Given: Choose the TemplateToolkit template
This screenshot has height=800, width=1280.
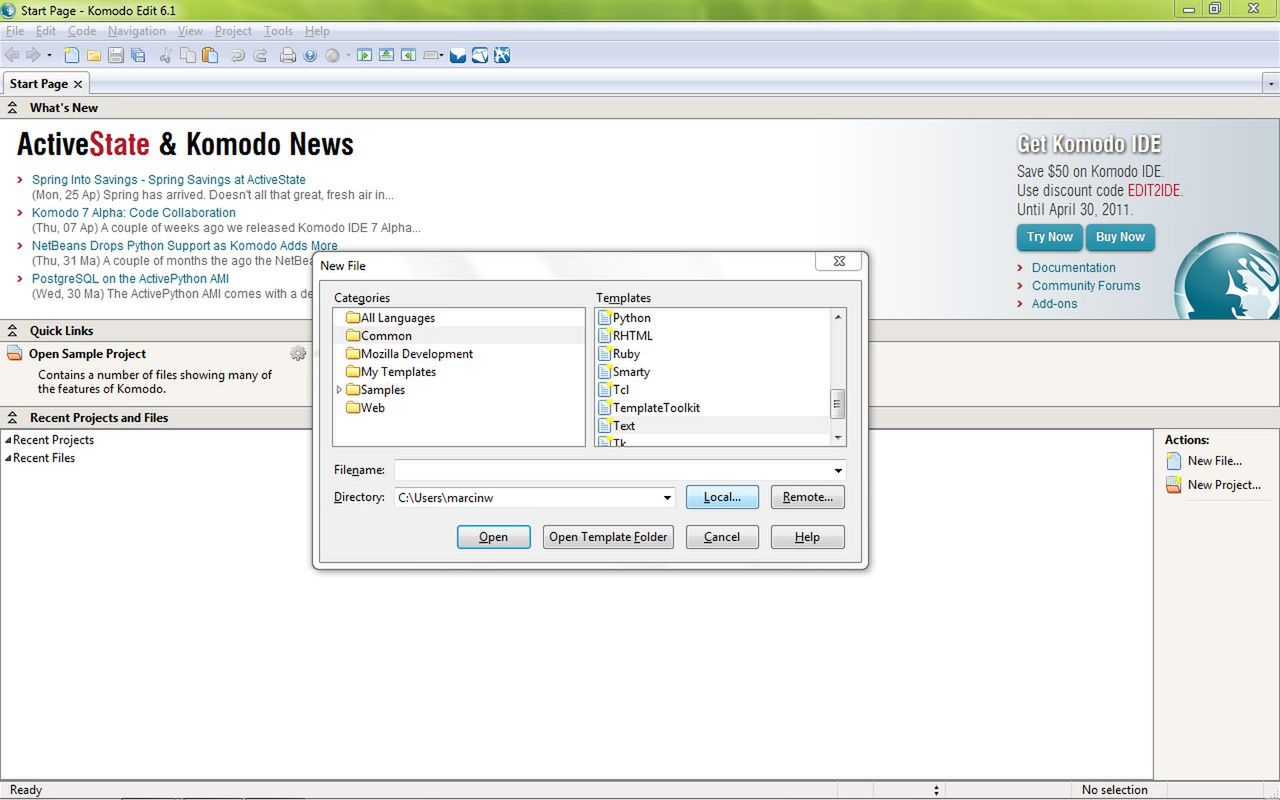Looking at the screenshot, I should [649, 408].
